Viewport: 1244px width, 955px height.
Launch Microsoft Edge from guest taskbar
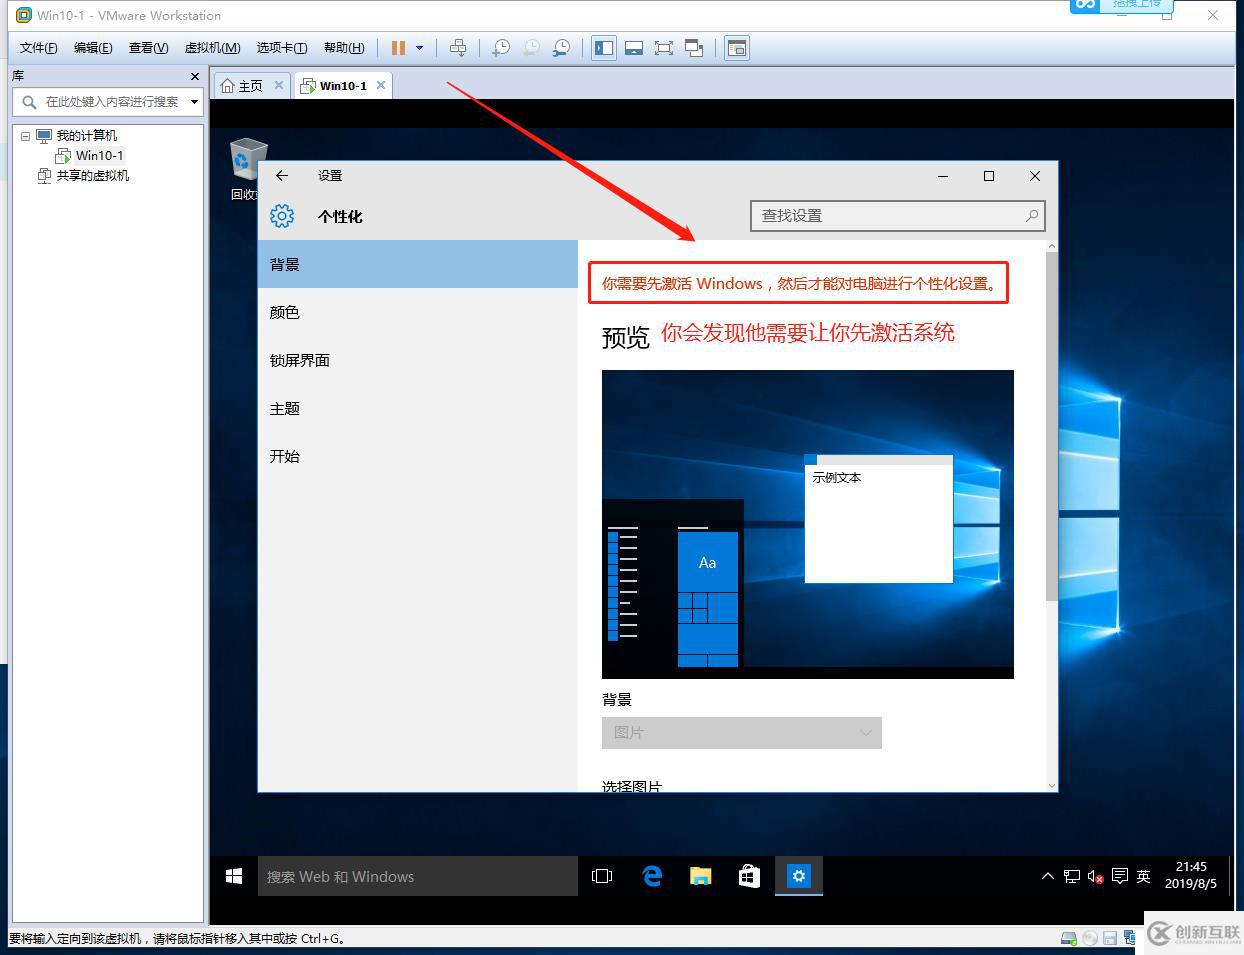click(x=652, y=876)
